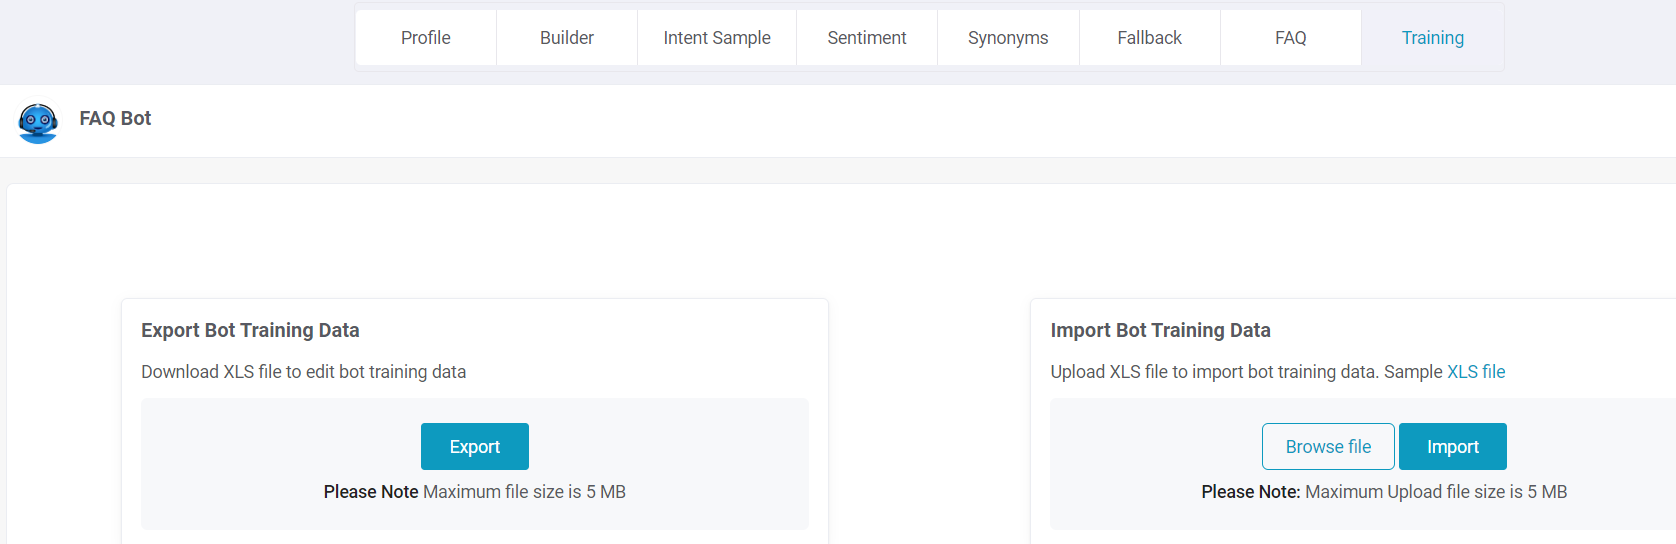Click the Upload XLS file description text
The height and width of the screenshot is (544, 1676).
[x=1214, y=372]
